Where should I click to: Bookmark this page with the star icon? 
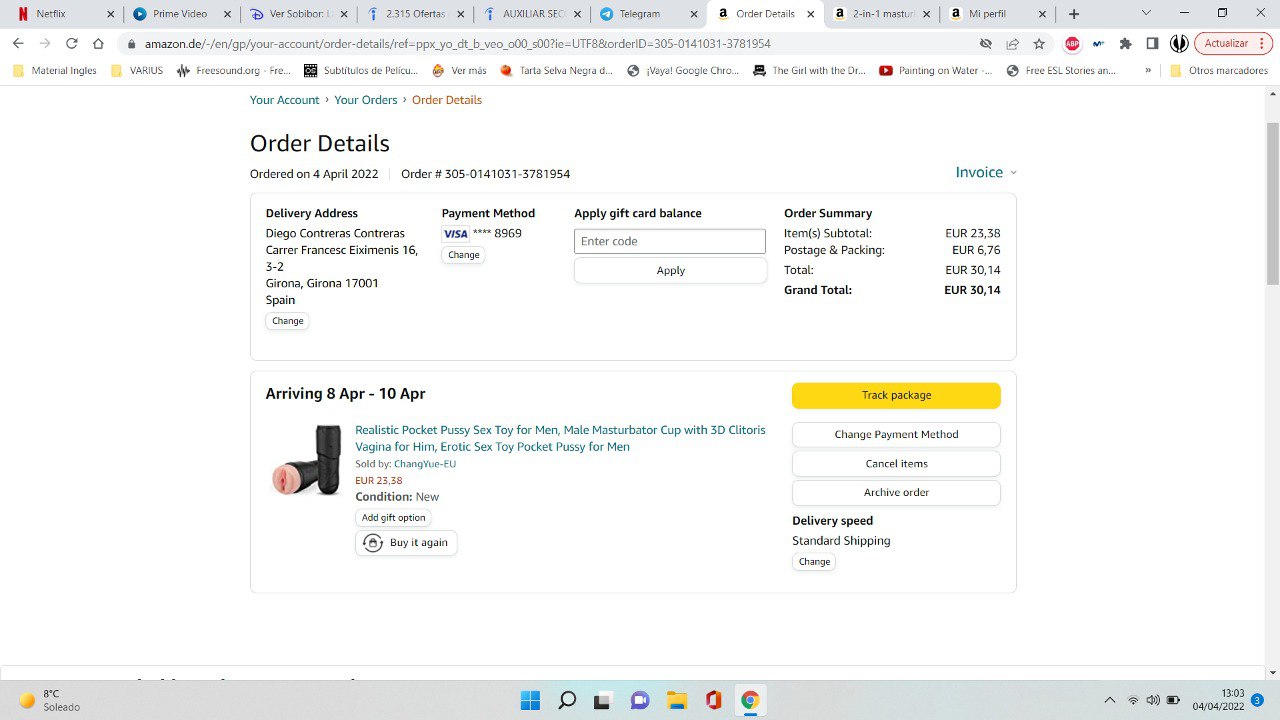point(1039,44)
